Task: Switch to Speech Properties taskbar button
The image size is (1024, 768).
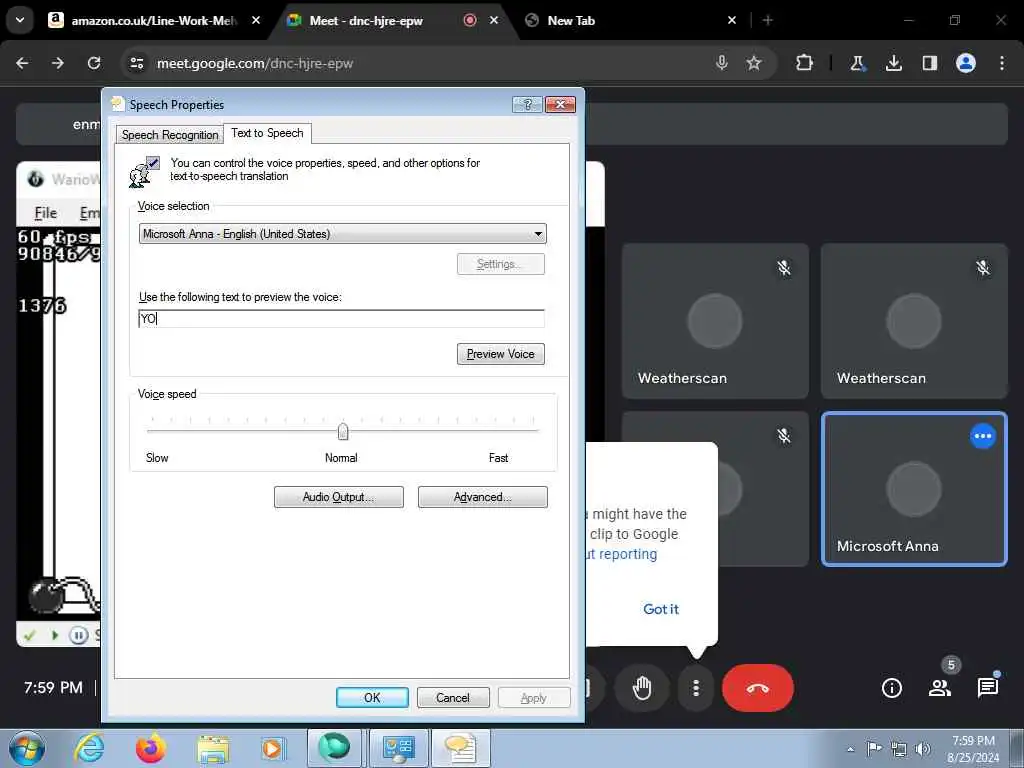Action: pos(460,748)
